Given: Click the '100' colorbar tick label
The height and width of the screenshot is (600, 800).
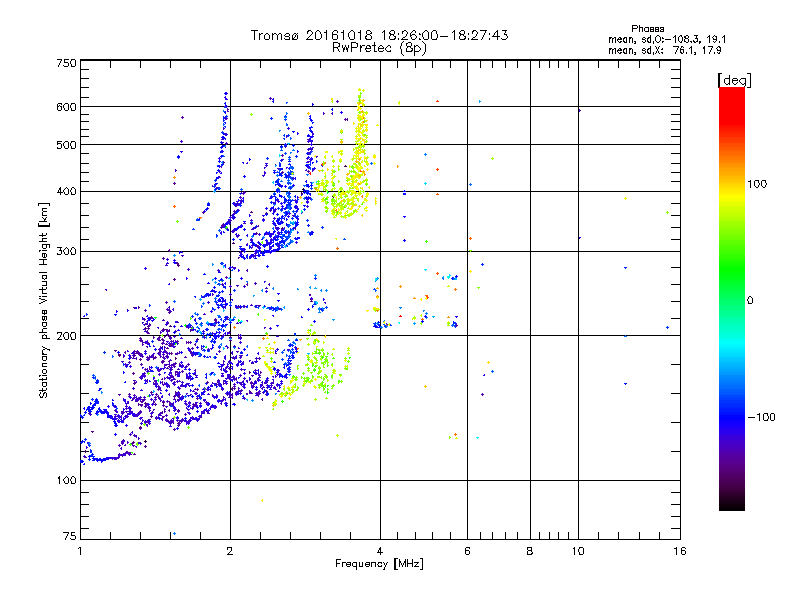Looking at the screenshot, I should (757, 184).
